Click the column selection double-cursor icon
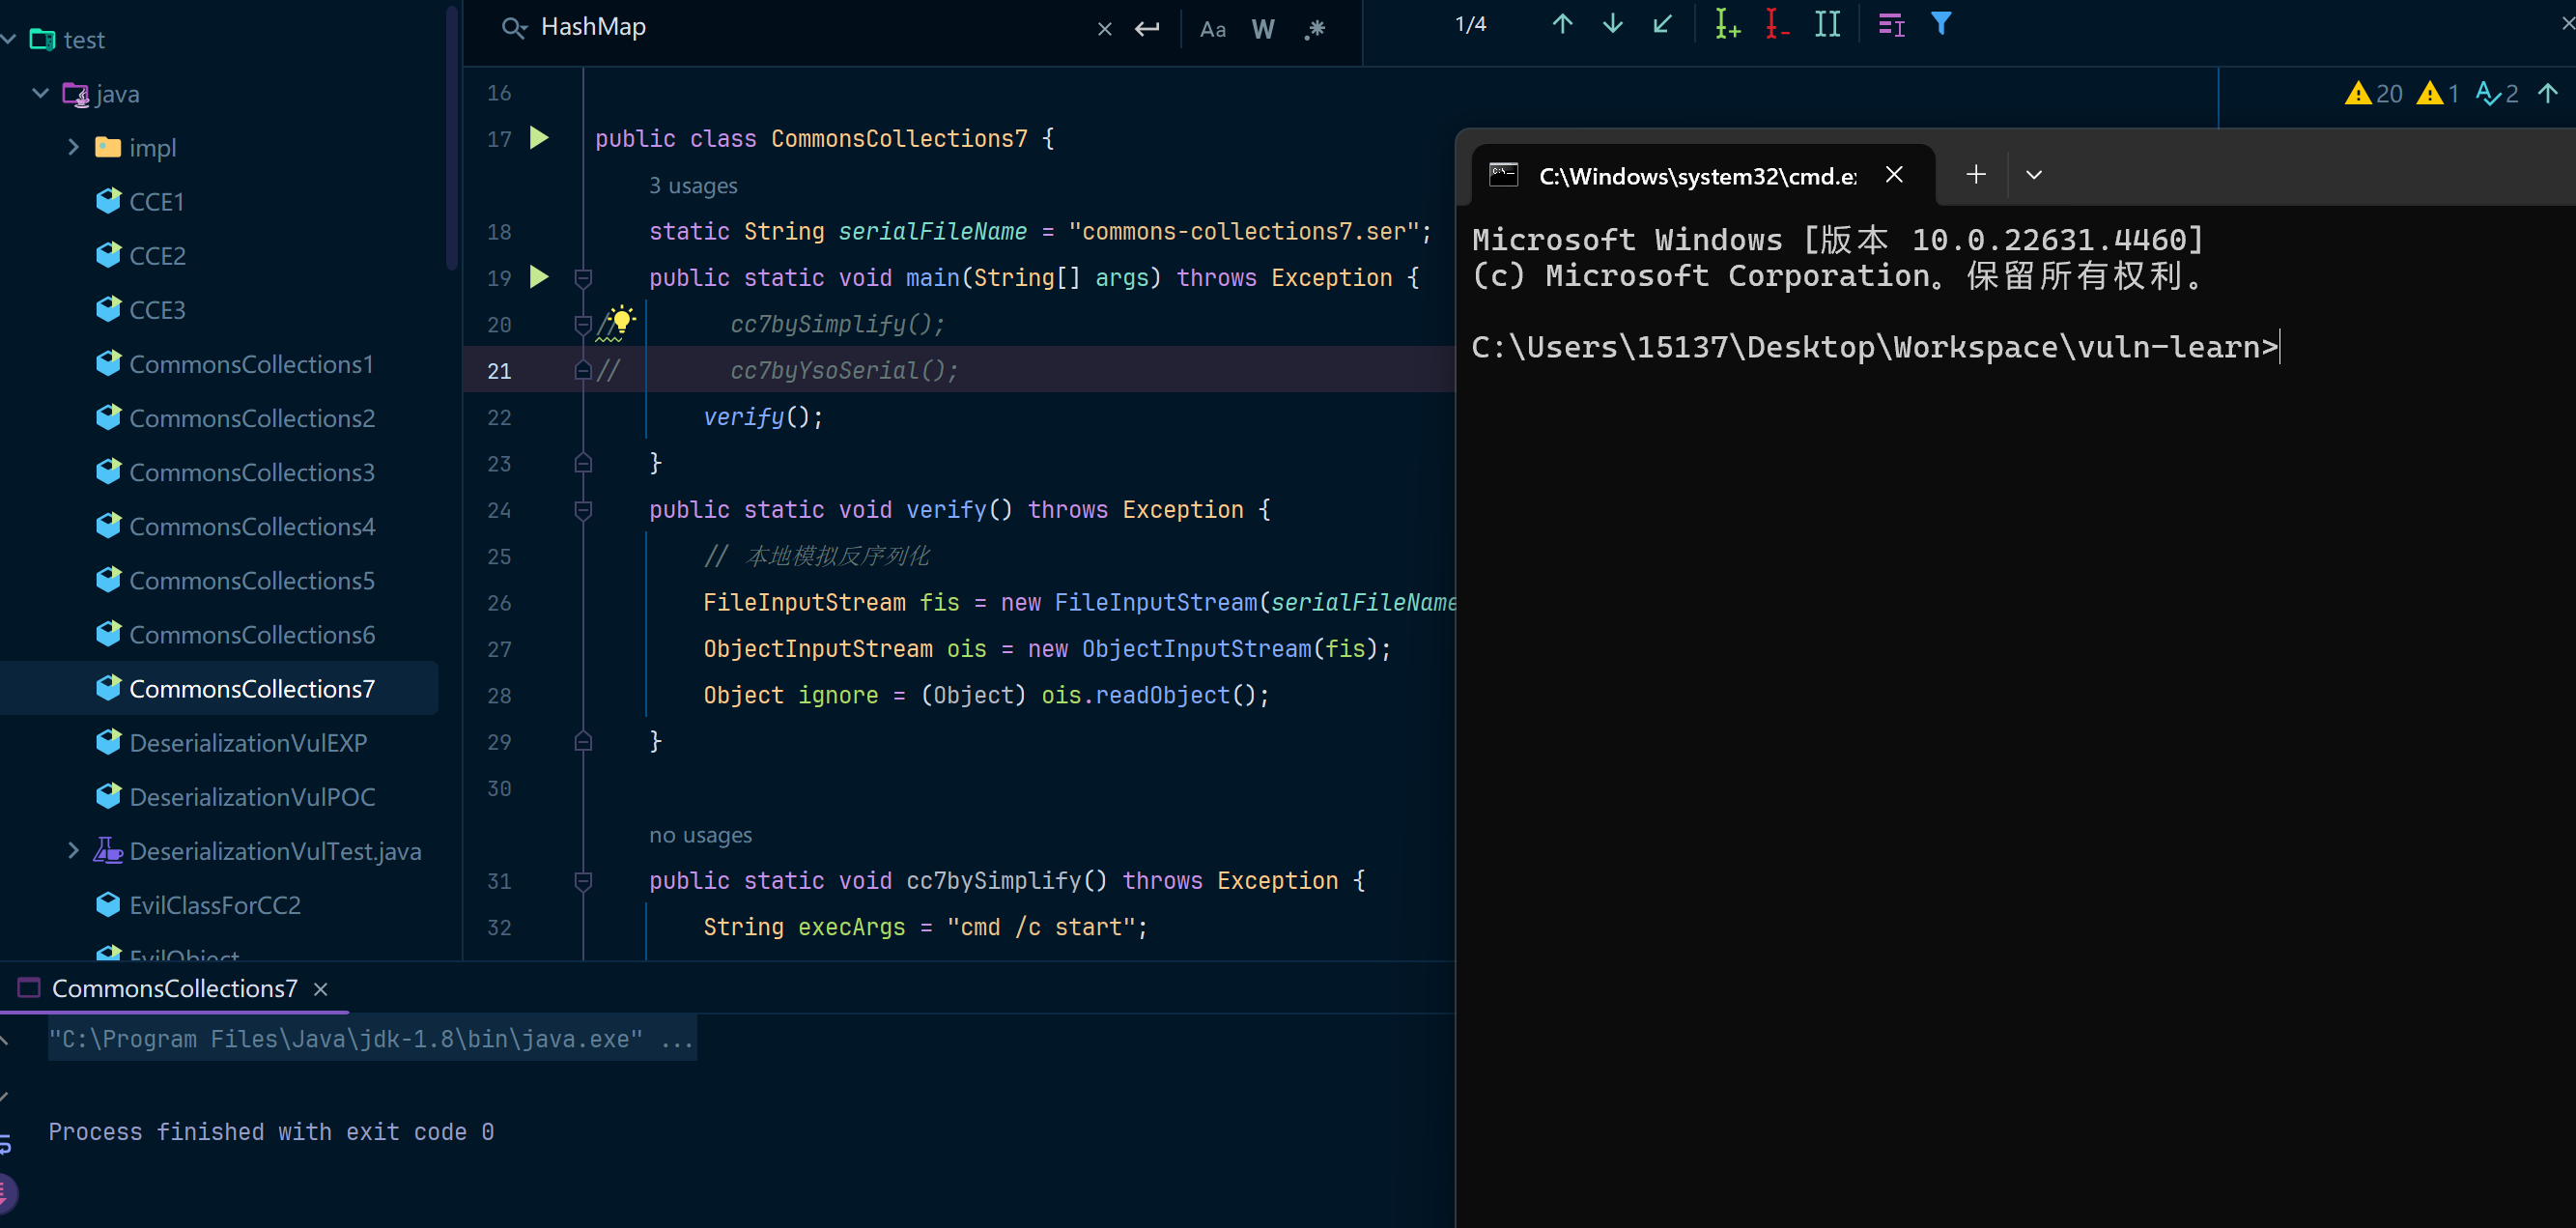2576x1228 pixels. point(1827,24)
